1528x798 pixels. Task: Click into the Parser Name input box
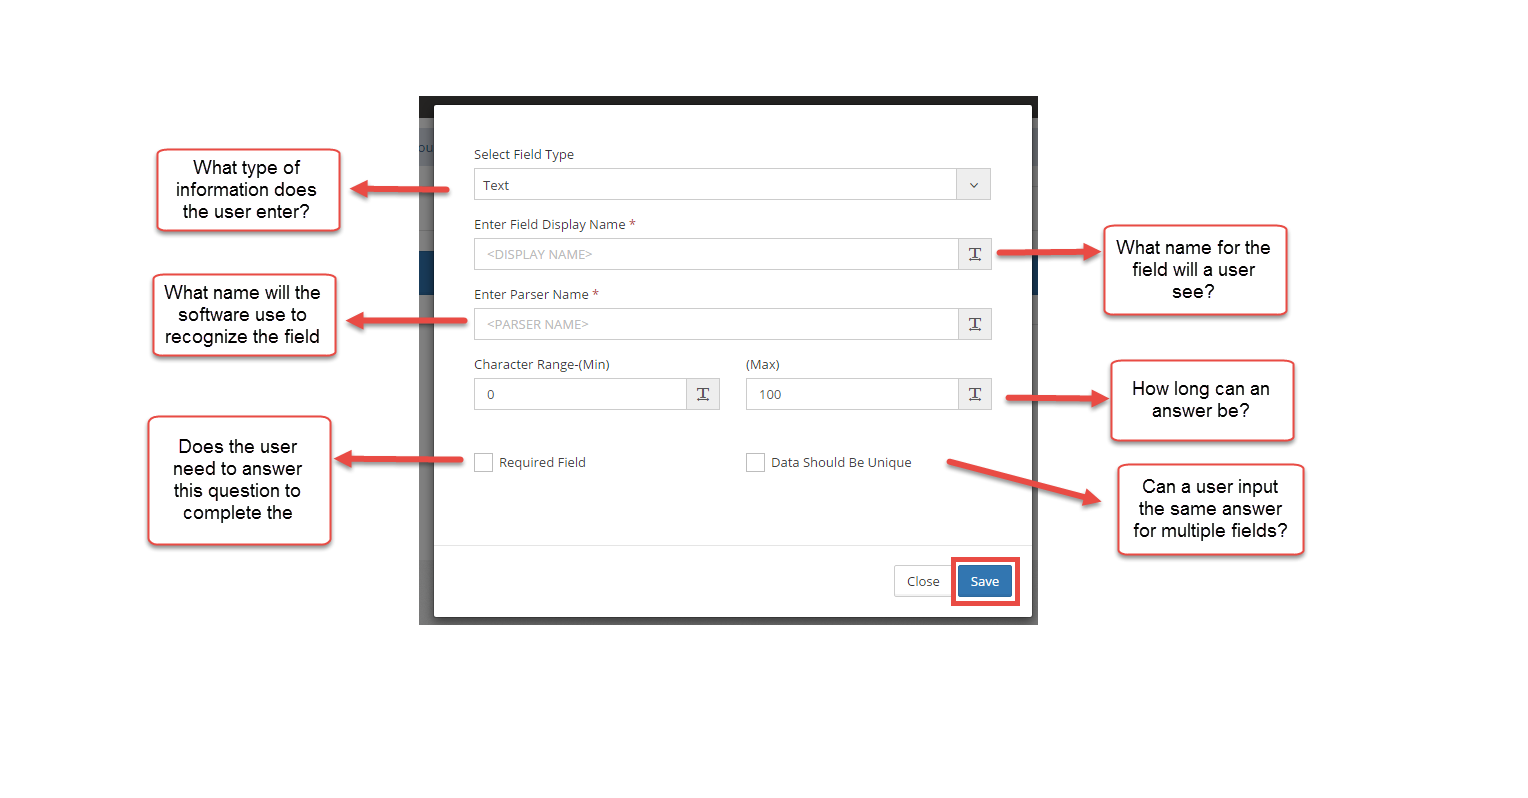[715, 324]
